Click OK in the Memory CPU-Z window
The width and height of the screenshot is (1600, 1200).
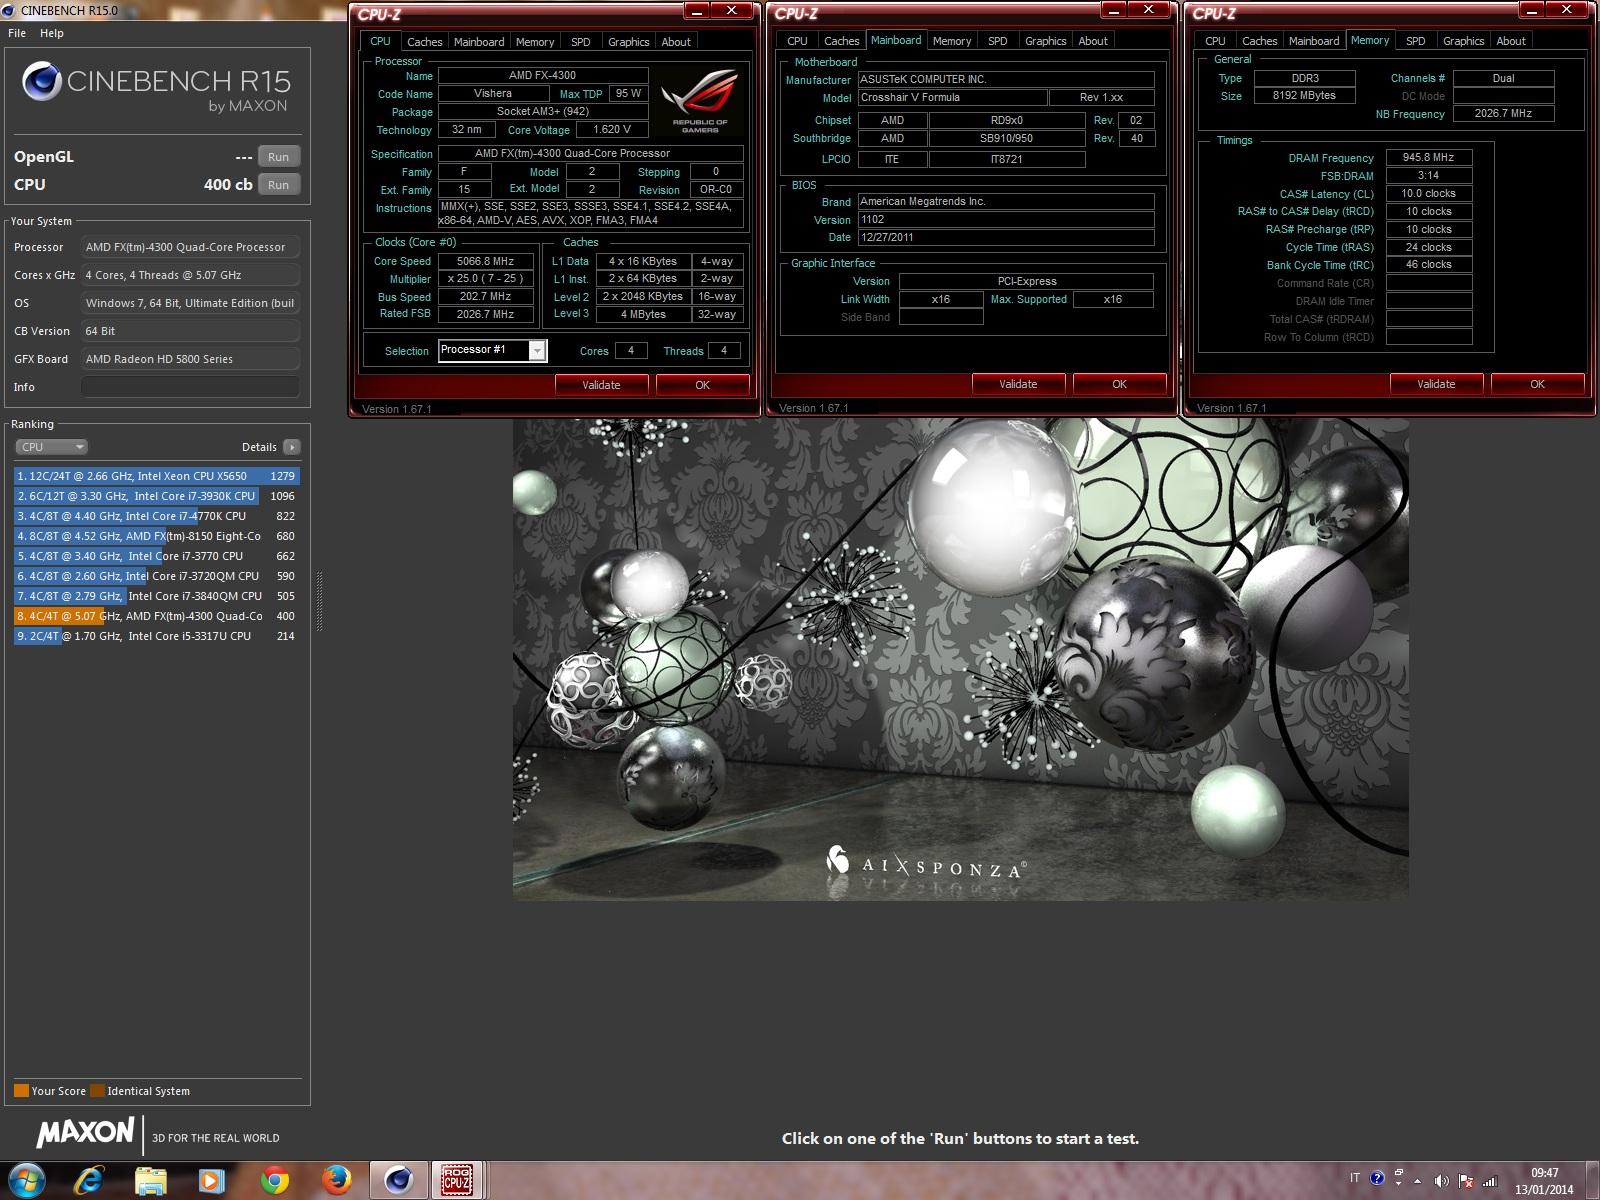click(1538, 384)
